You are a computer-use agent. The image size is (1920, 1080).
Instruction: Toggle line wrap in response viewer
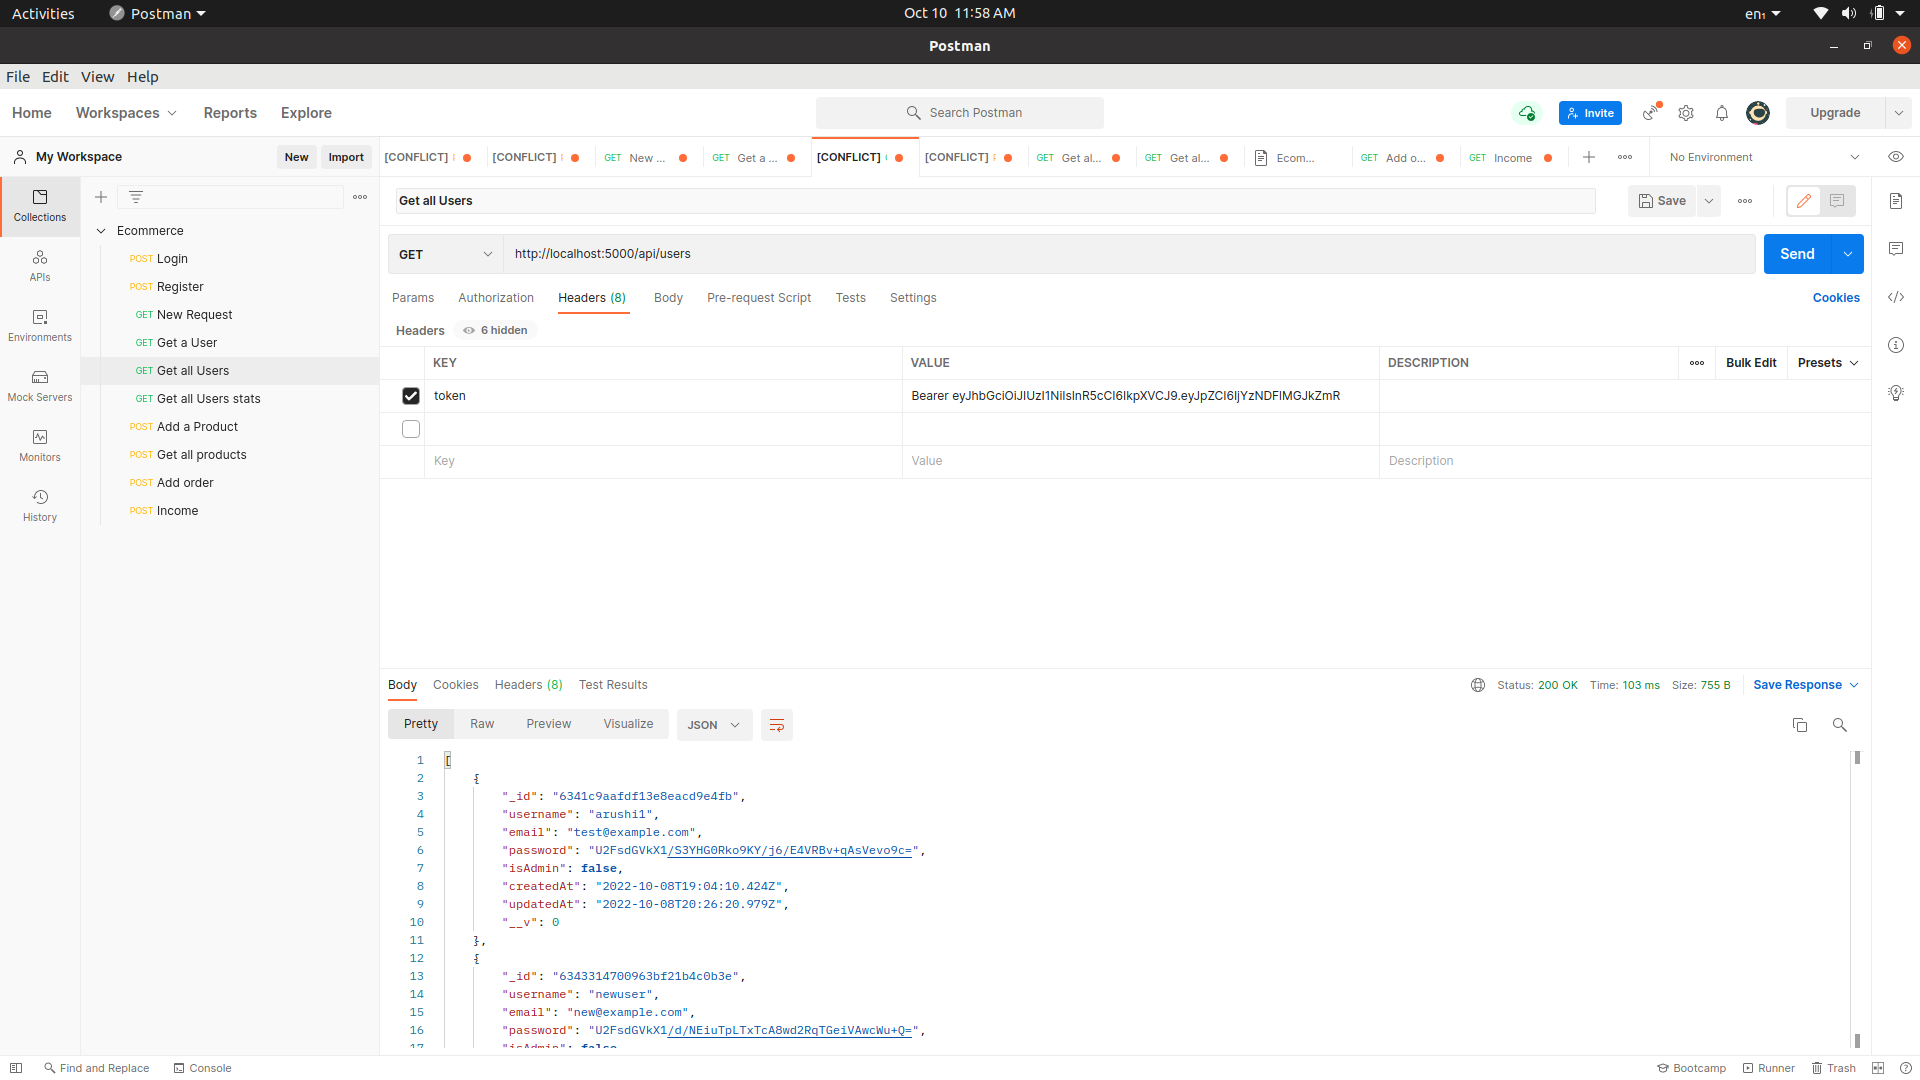point(777,725)
